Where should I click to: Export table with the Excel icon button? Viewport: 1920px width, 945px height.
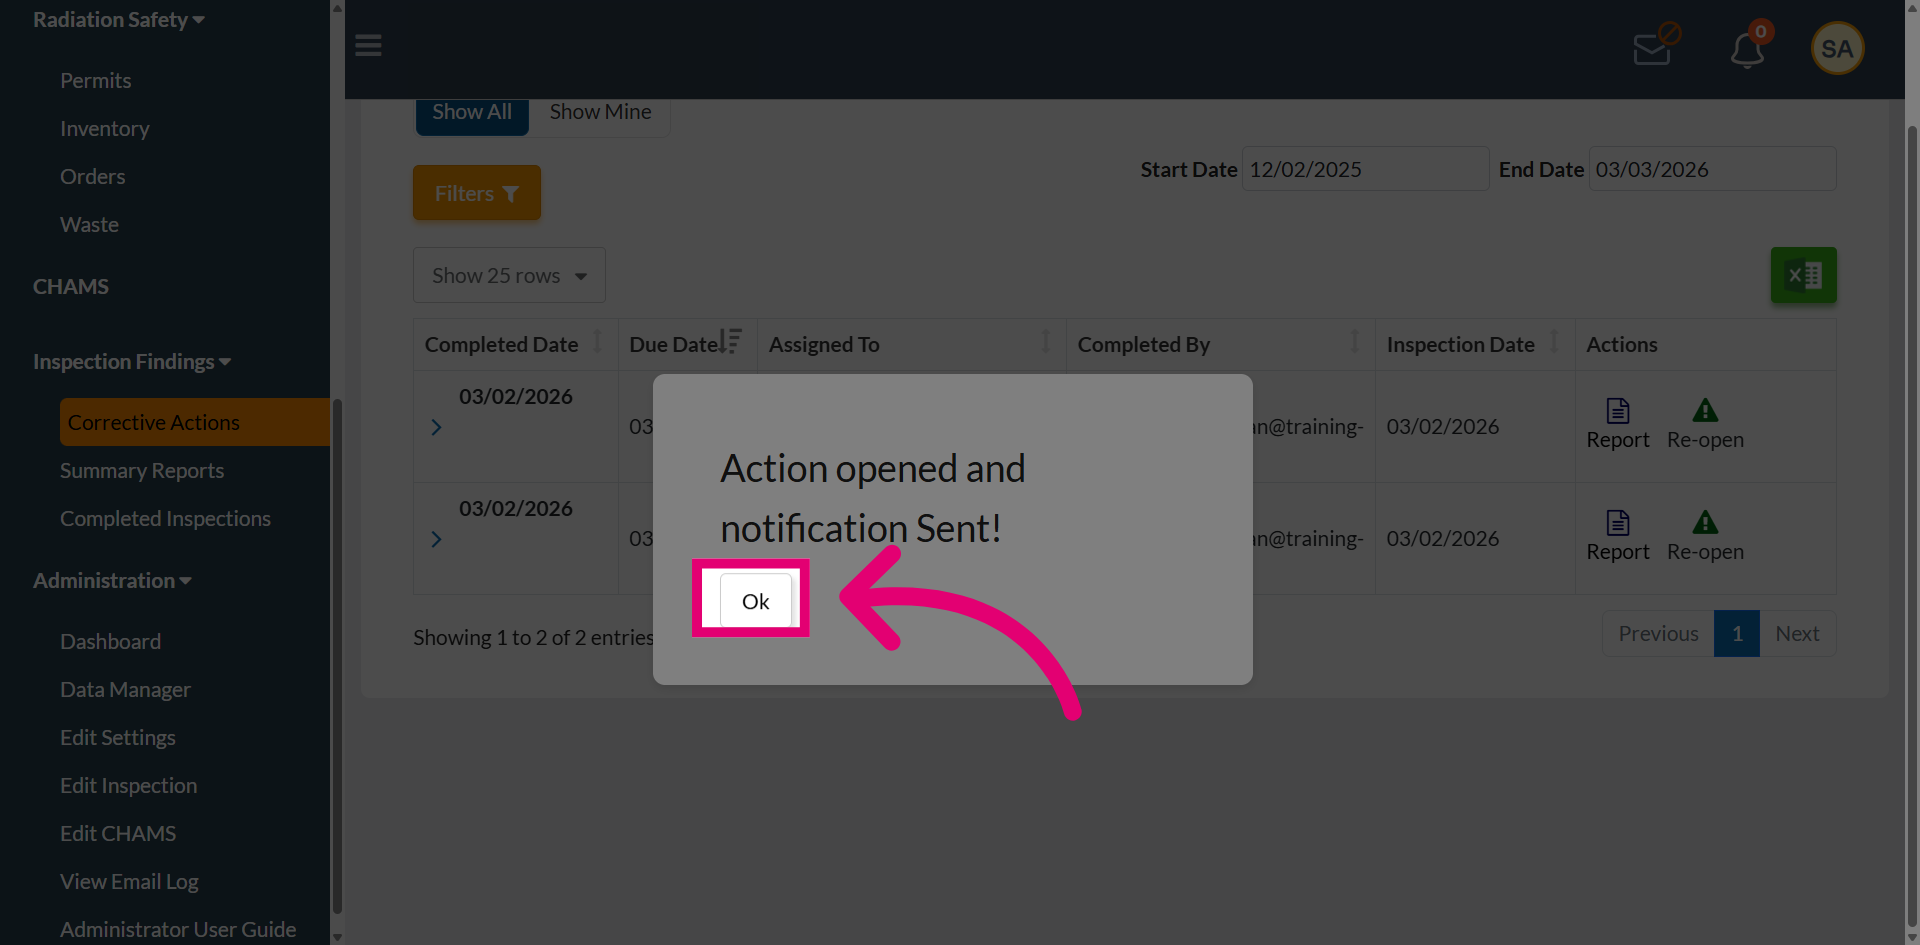tap(1803, 275)
